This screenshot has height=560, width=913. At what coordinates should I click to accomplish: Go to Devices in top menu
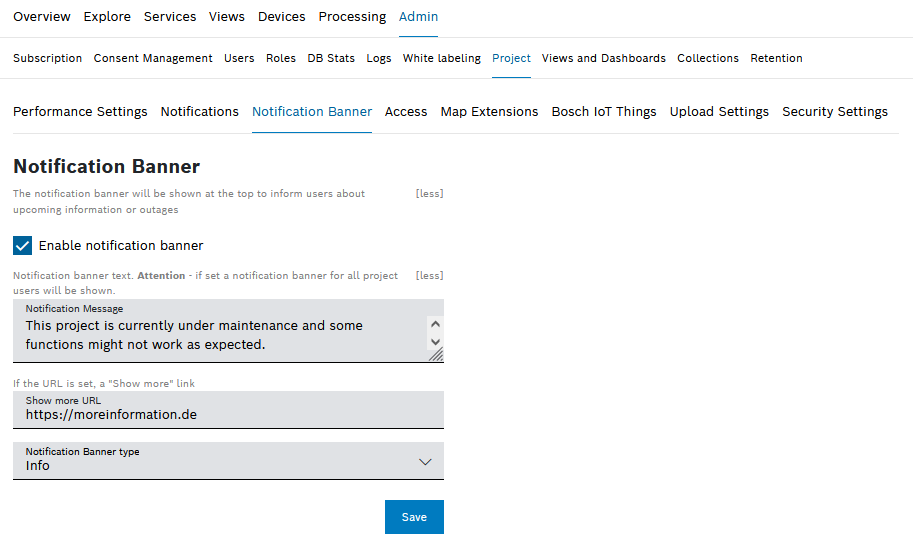point(282,17)
